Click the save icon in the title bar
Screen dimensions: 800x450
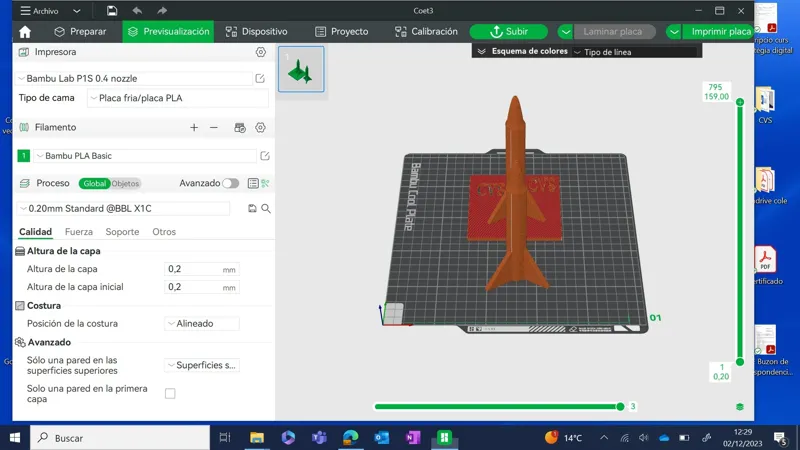pos(112,10)
